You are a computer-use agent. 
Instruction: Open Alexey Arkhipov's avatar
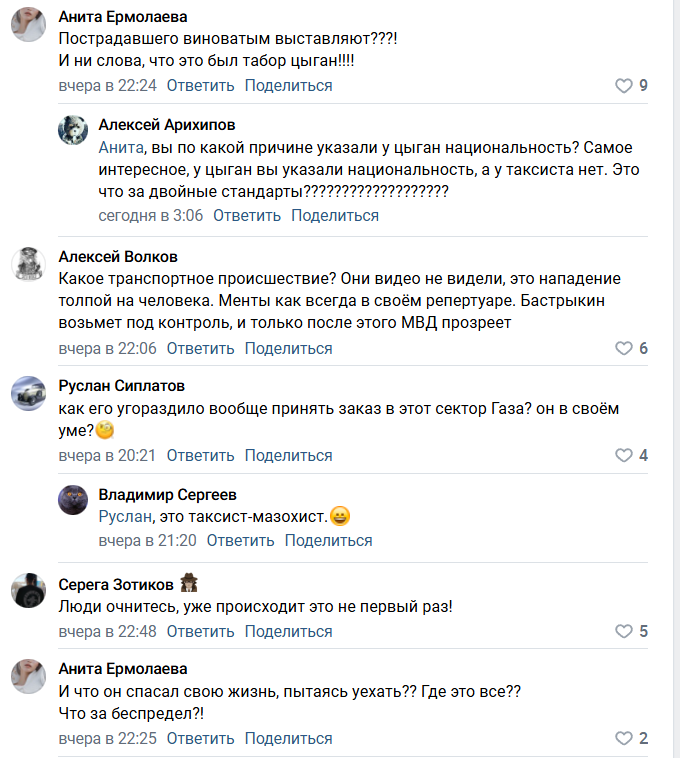[x=72, y=132]
